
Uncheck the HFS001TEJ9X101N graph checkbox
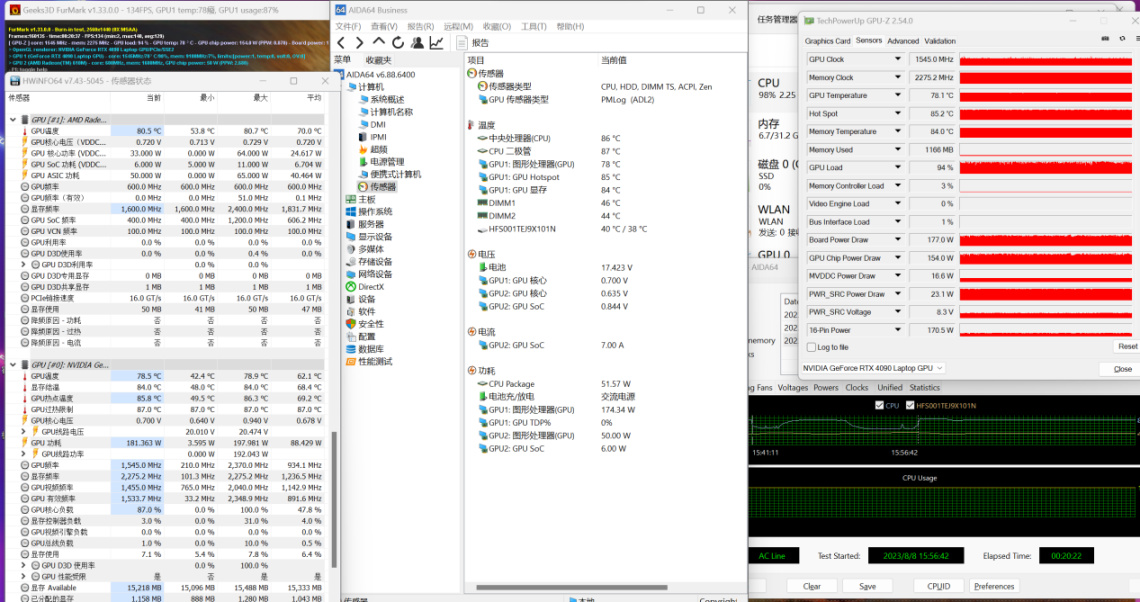coord(910,405)
